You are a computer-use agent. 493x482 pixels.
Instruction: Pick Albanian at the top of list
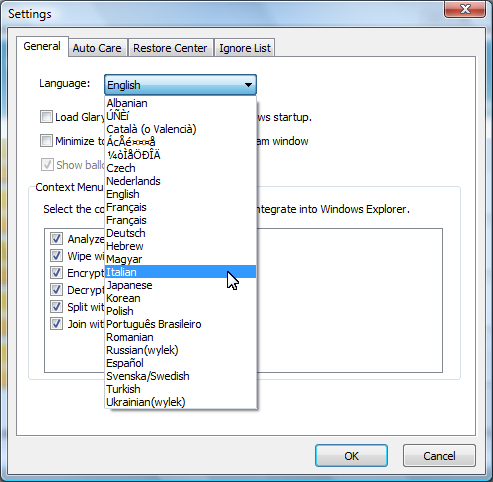tap(180, 103)
